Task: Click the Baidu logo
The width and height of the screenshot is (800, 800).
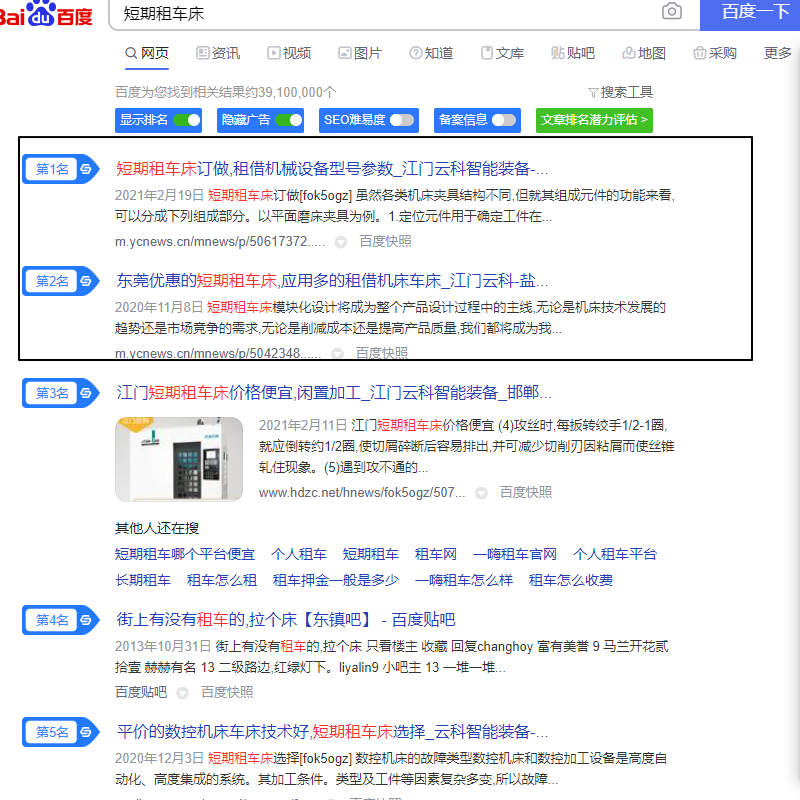Action: 46,14
